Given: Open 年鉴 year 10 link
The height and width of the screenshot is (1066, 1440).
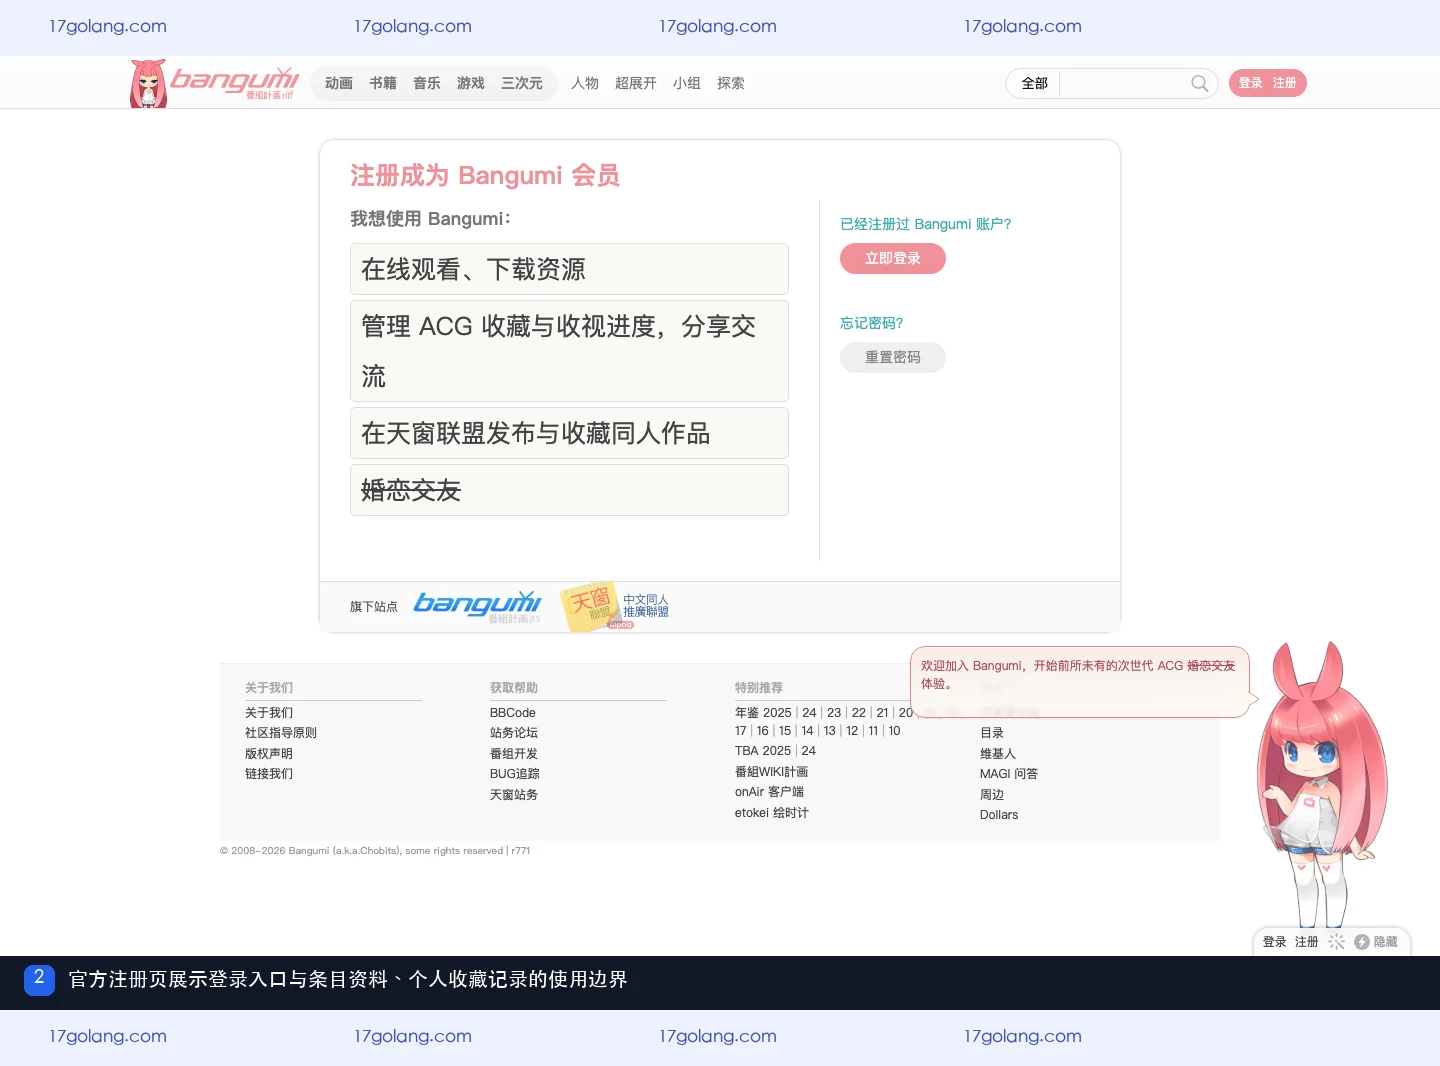Looking at the screenshot, I should (x=894, y=731).
